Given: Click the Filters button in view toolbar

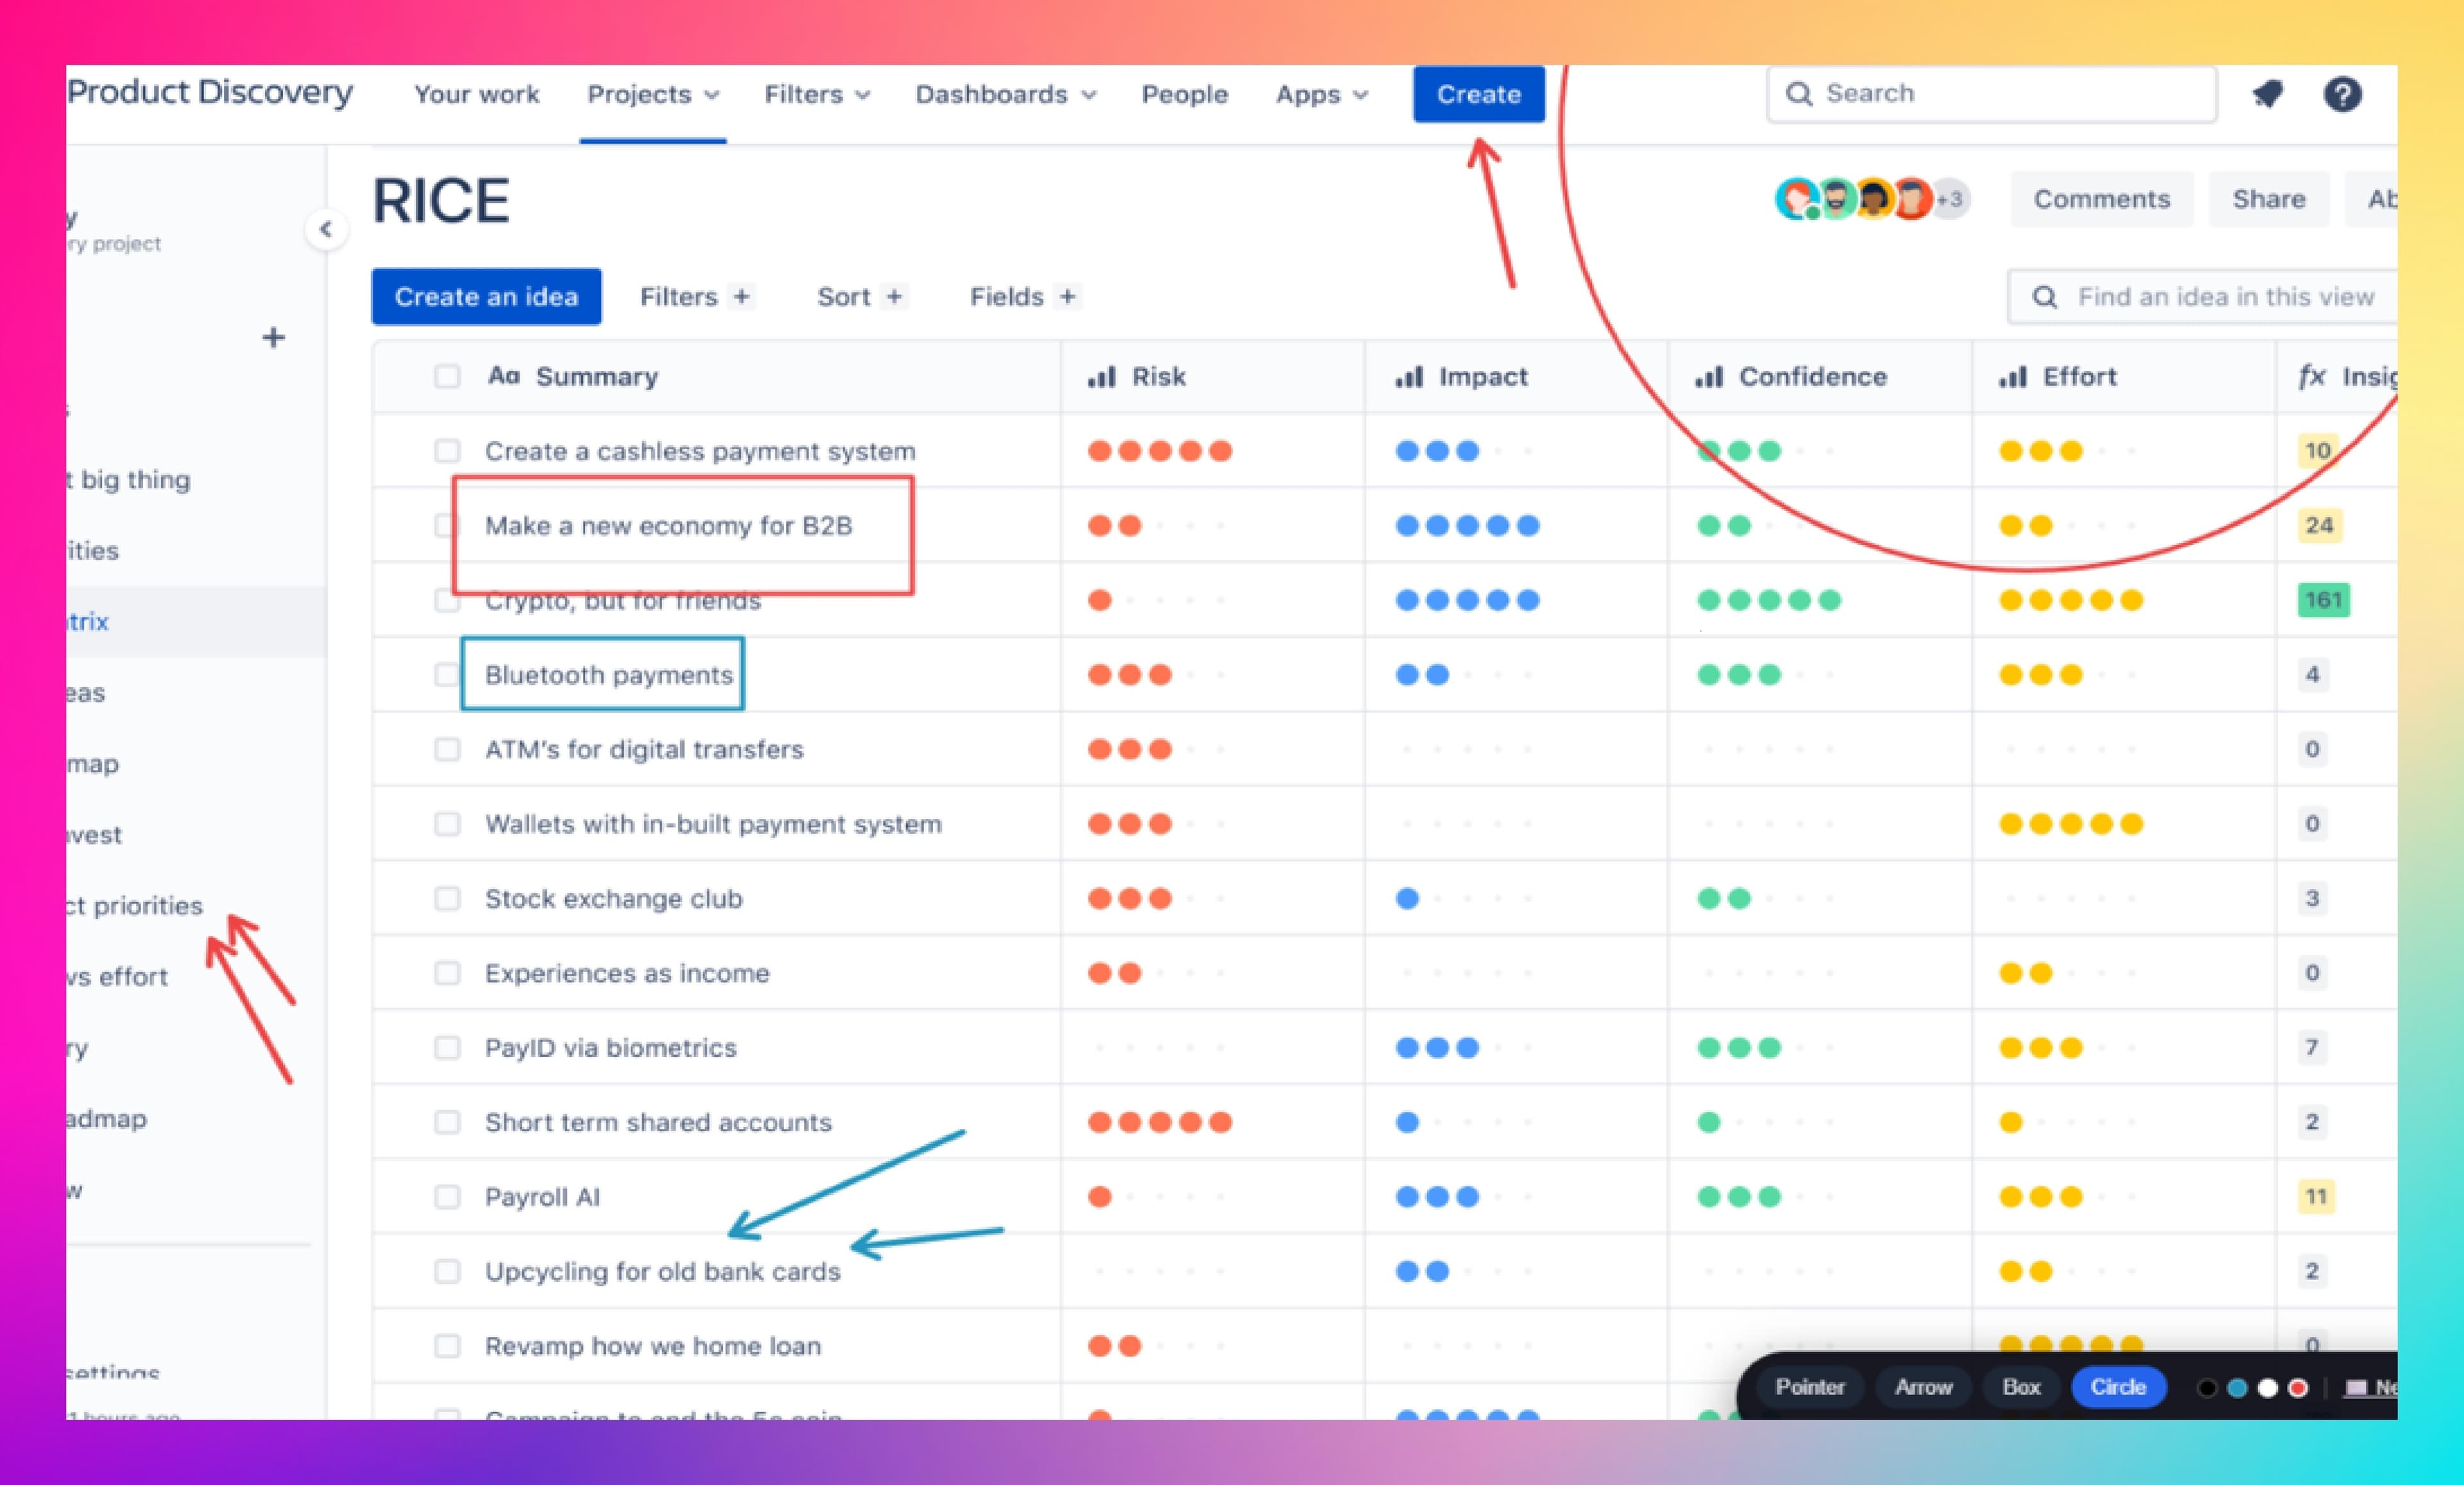Looking at the screenshot, I should coord(695,297).
